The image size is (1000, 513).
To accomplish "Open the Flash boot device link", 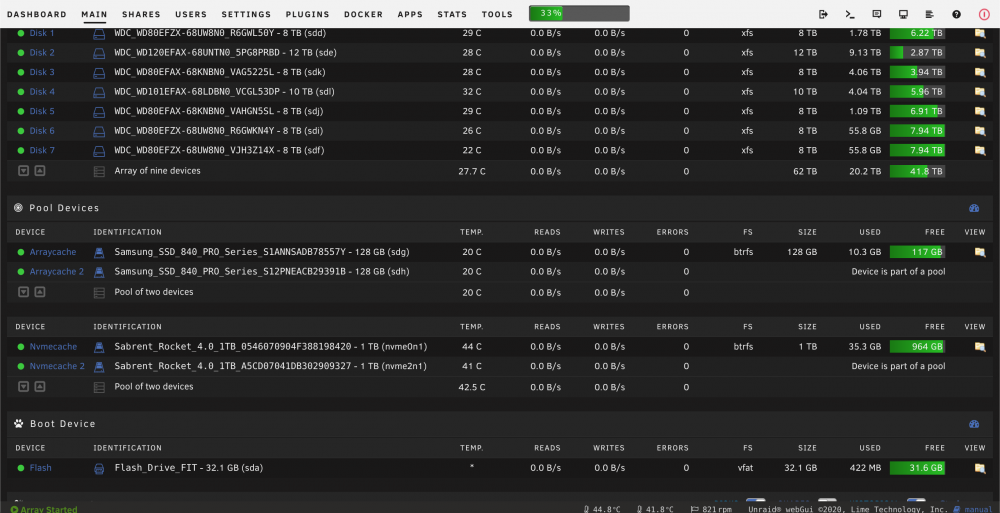I will (40, 468).
